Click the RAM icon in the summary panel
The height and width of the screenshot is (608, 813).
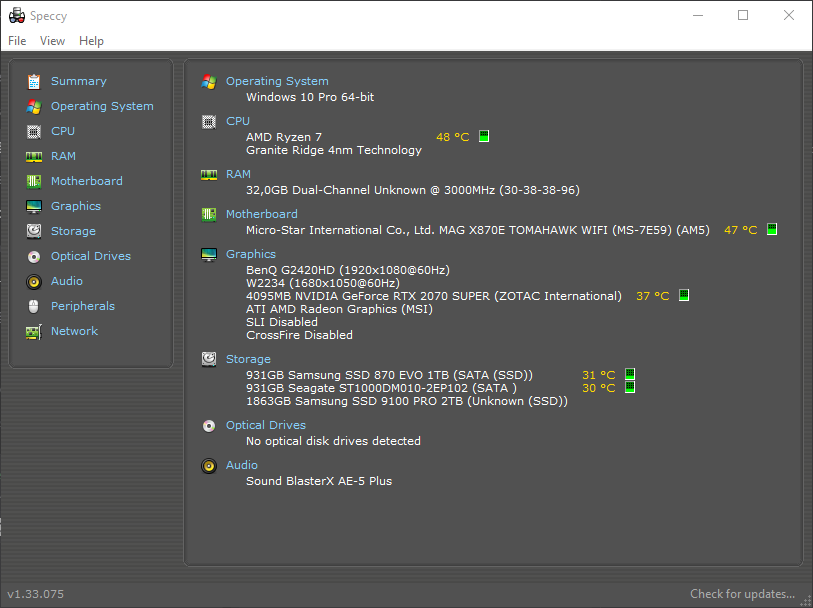[x=209, y=175]
